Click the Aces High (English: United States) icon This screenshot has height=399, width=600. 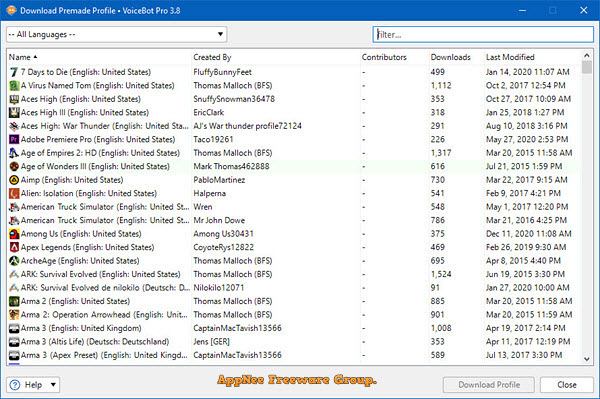coord(14,99)
